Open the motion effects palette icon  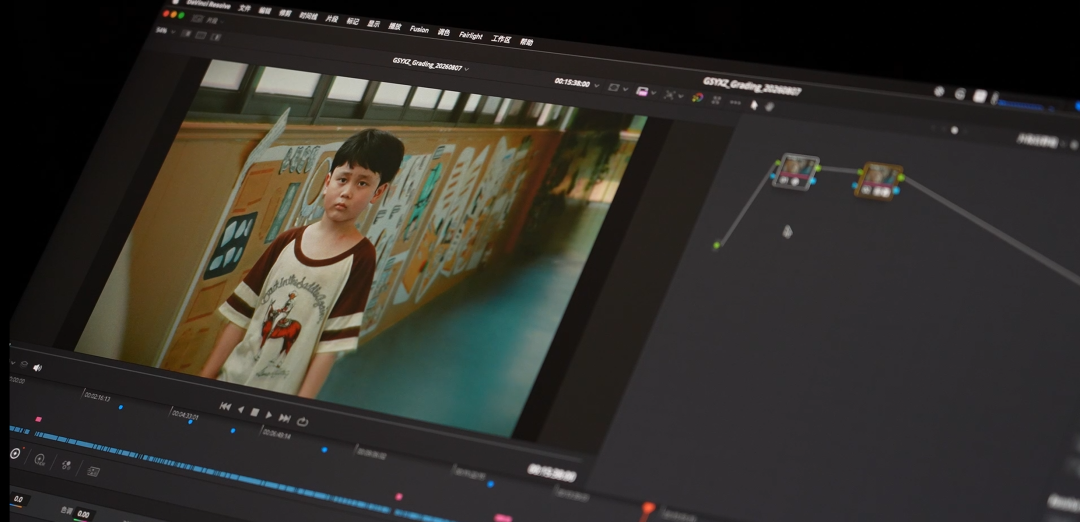tap(94, 471)
